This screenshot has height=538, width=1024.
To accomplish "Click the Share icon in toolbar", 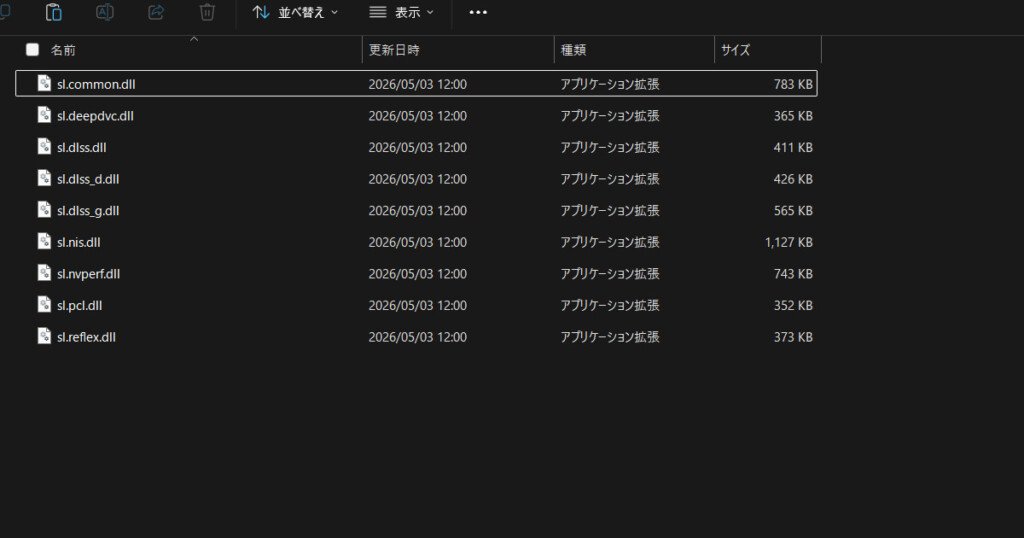I will coord(156,12).
